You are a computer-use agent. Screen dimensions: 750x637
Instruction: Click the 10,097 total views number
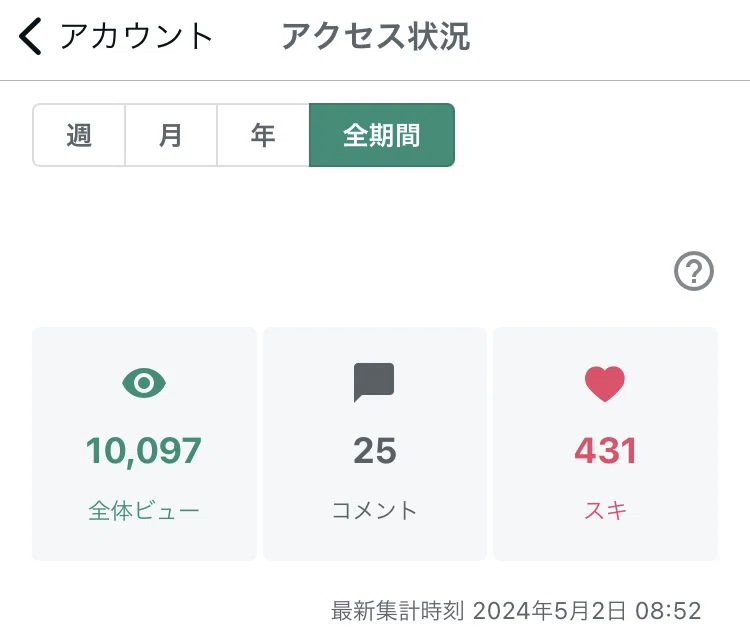tap(144, 451)
